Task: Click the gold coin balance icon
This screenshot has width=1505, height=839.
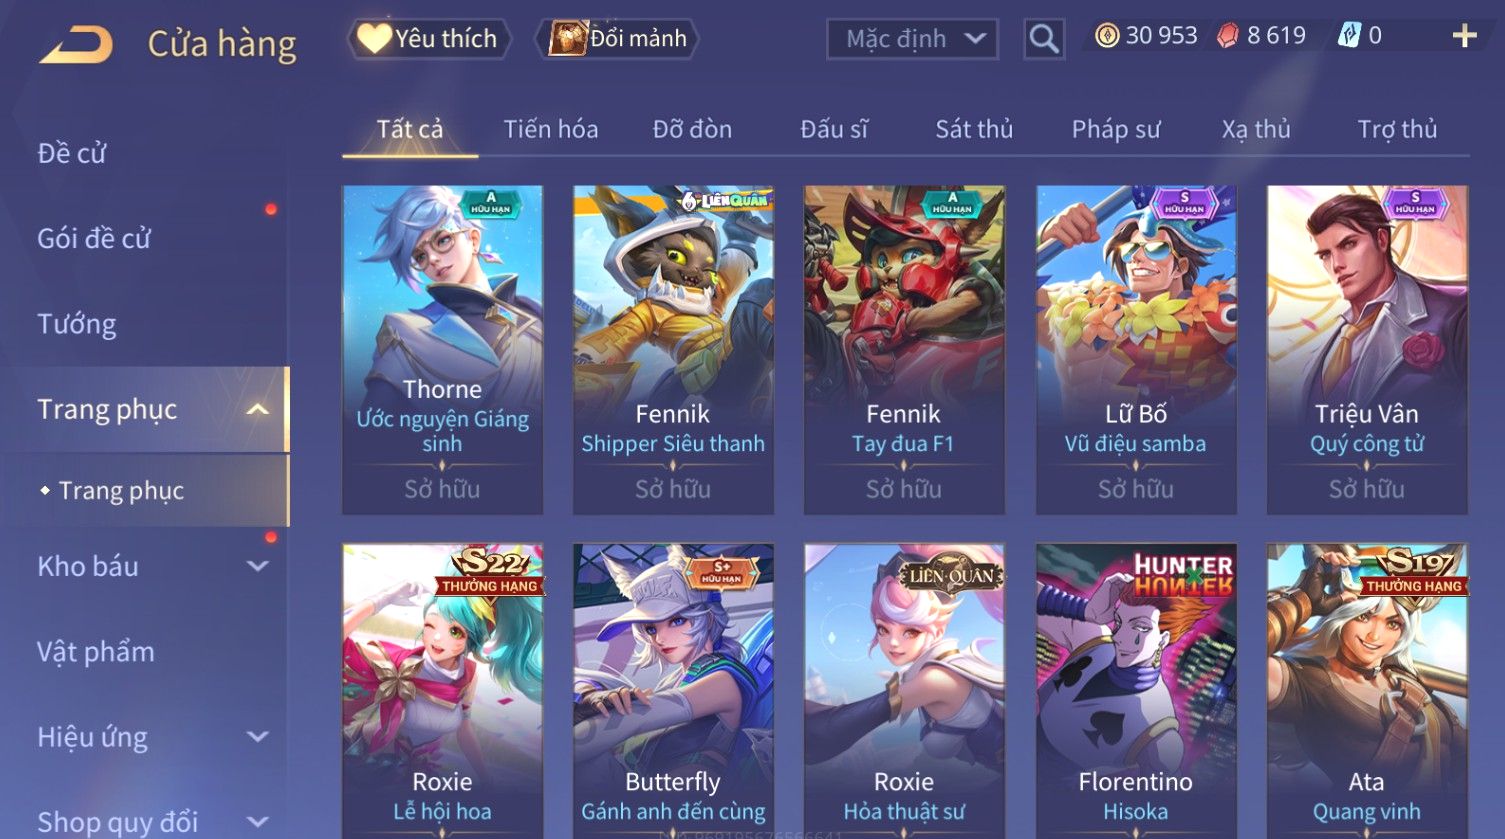Action: point(1106,36)
